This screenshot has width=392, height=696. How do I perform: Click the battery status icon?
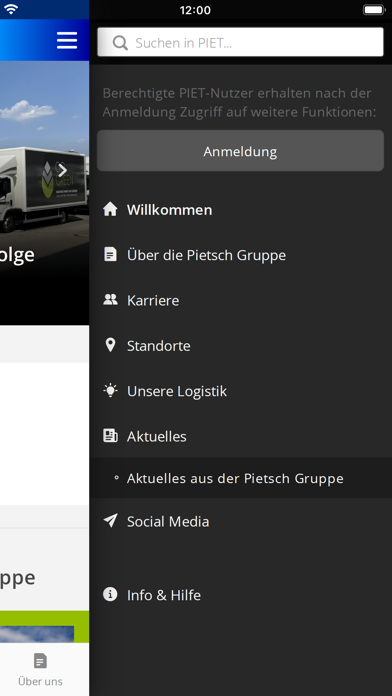point(374,10)
